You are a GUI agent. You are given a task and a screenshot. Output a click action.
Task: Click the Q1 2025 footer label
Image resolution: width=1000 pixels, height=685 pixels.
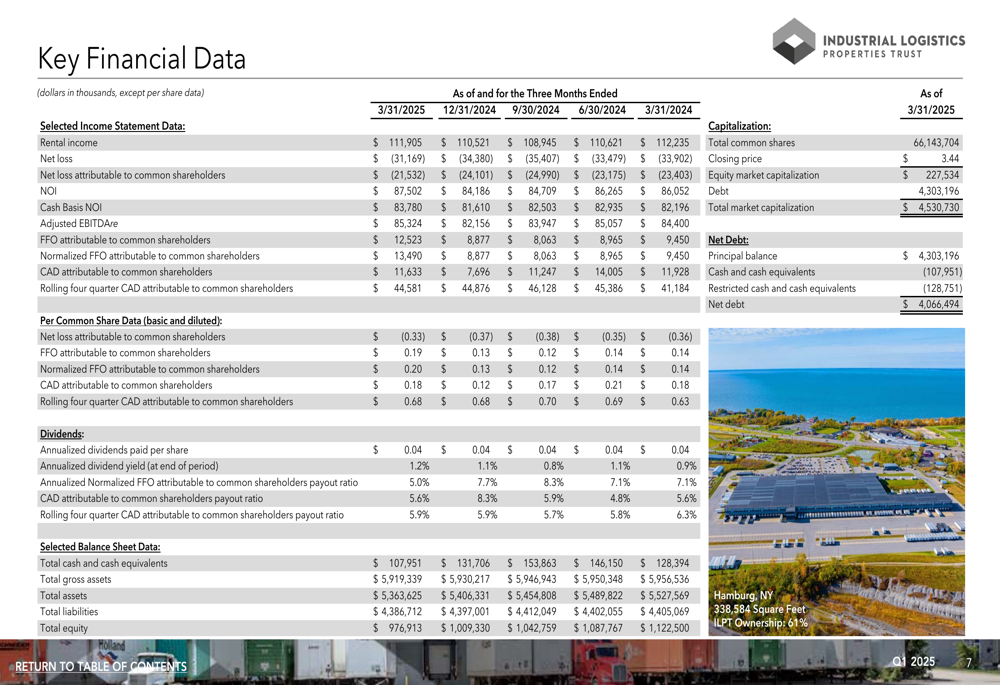tap(913, 661)
